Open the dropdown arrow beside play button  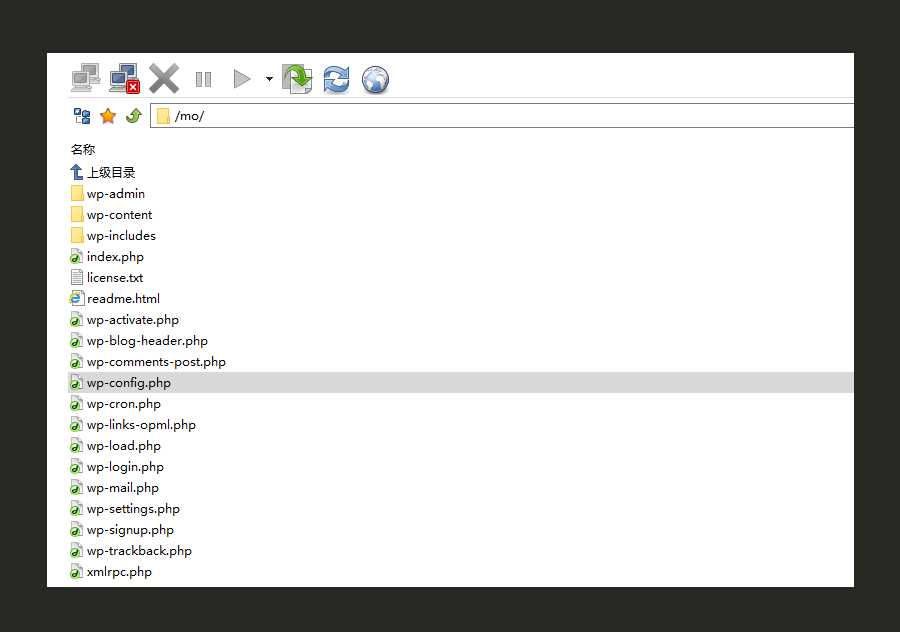point(269,79)
